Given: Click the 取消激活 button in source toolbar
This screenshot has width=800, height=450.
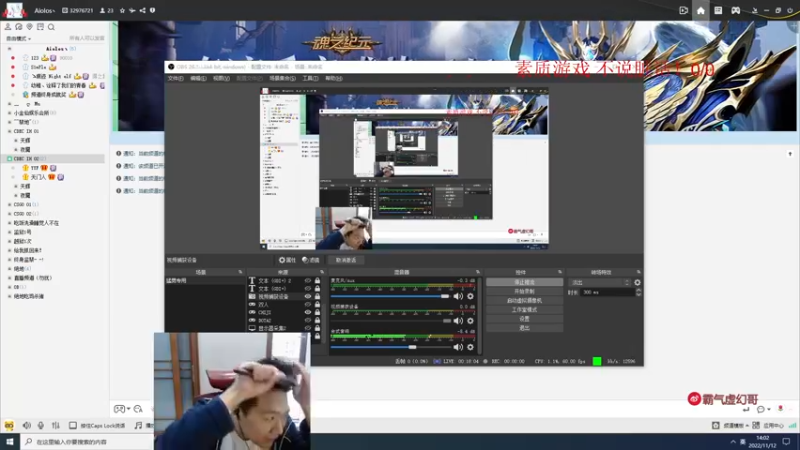Looking at the screenshot, I should pos(346,260).
